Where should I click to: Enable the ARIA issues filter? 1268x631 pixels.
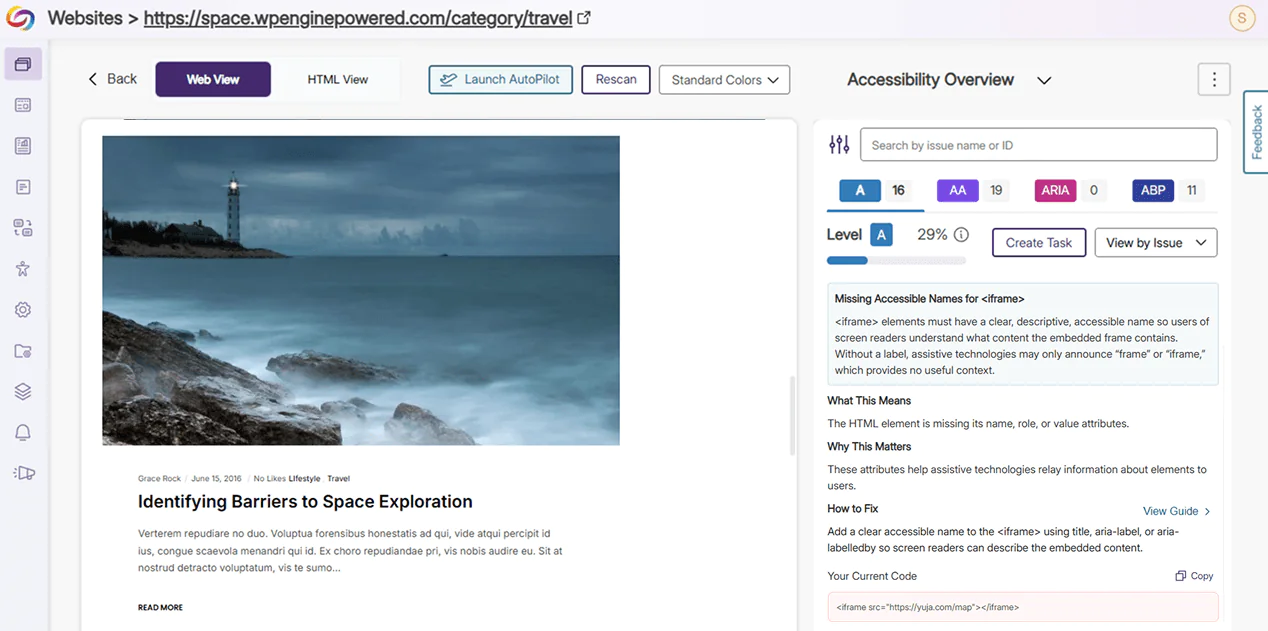pyautogui.click(x=1055, y=190)
